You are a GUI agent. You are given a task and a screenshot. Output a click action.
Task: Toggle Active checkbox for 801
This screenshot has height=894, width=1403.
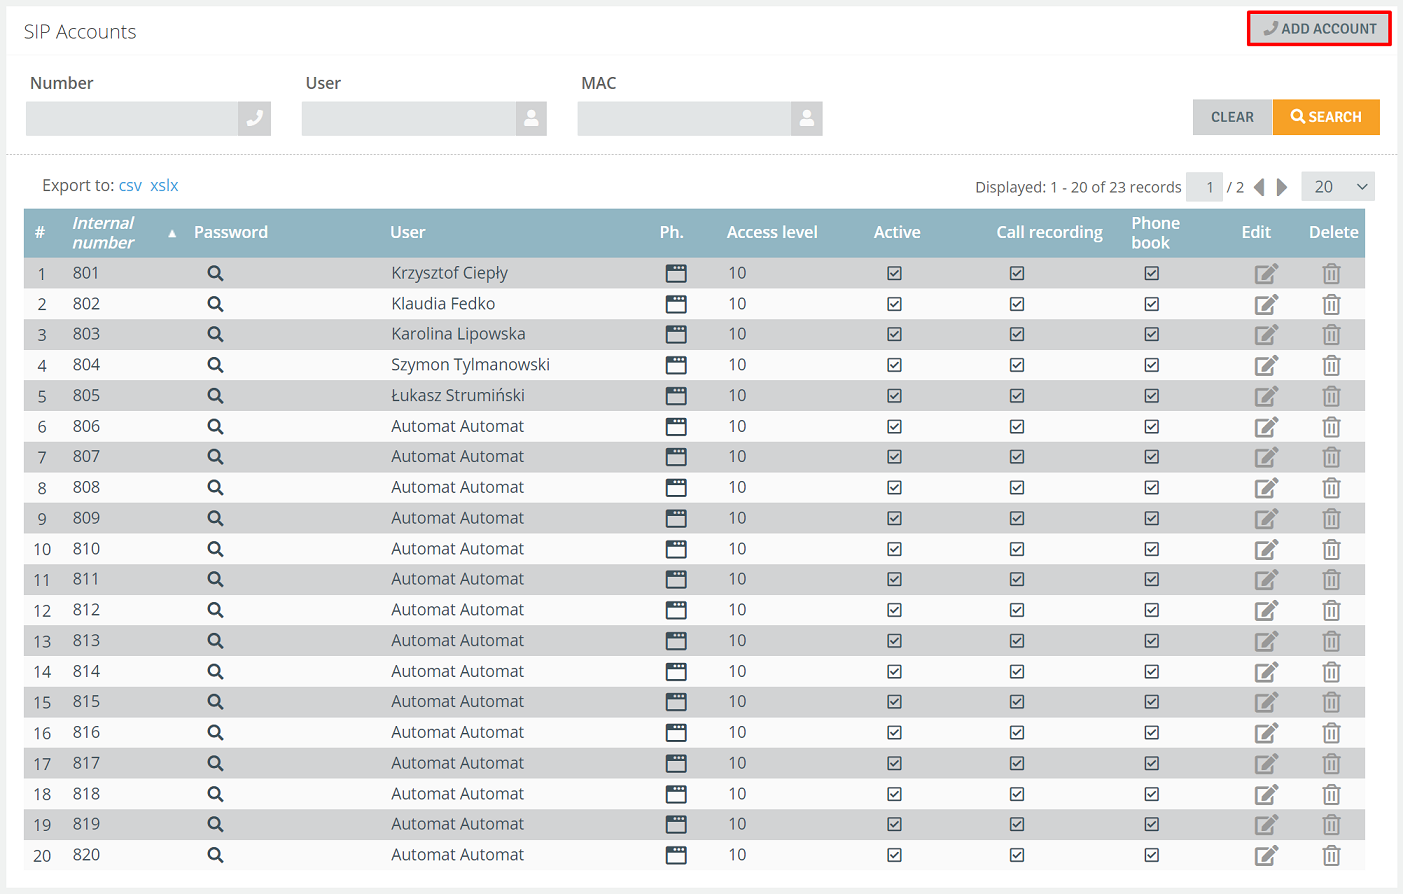[x=894, y=273]
